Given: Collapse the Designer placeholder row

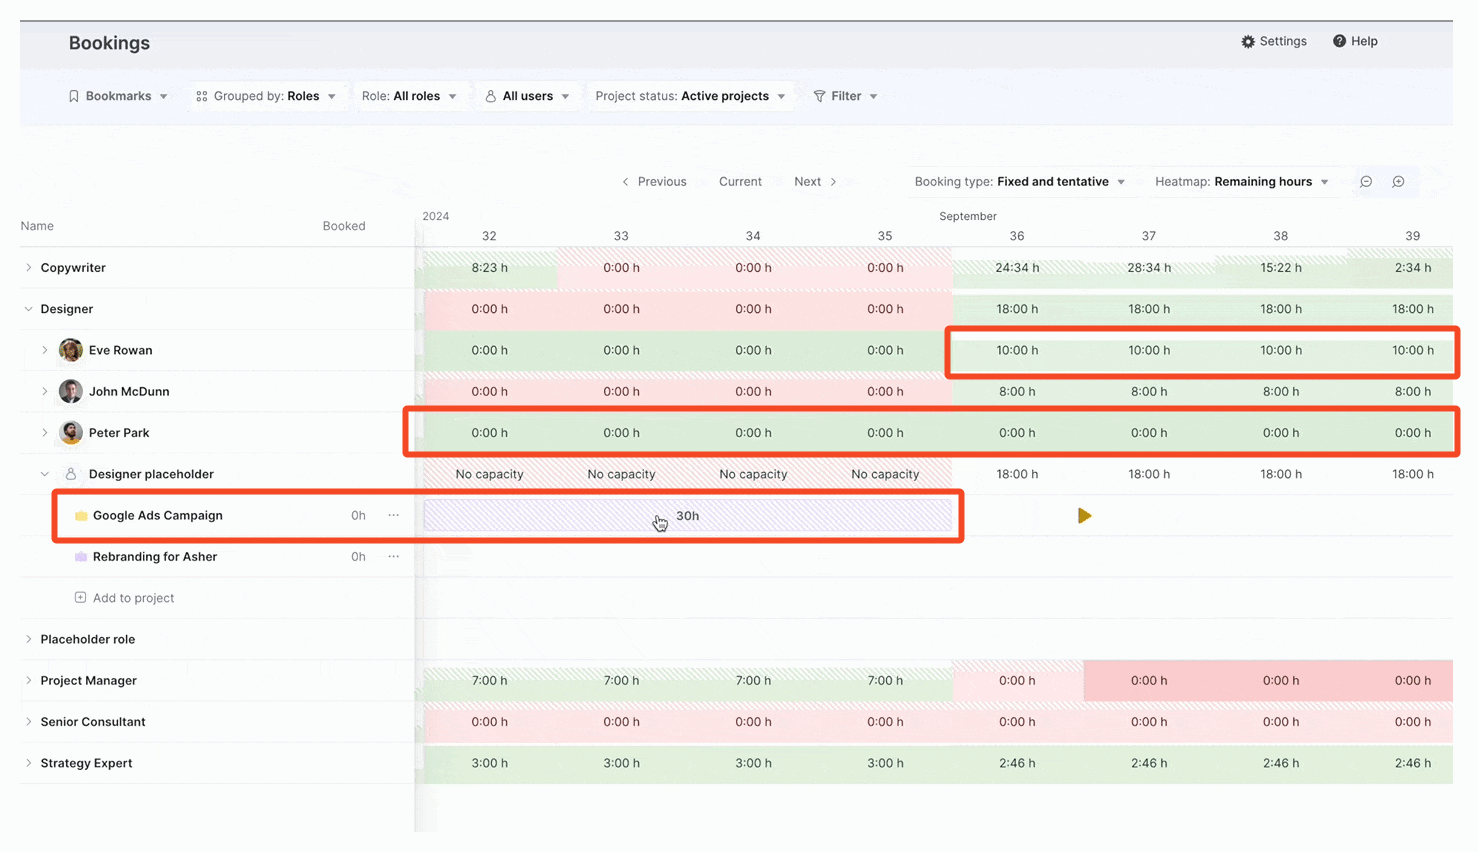Looking at the screenshot, I should 45,474.
